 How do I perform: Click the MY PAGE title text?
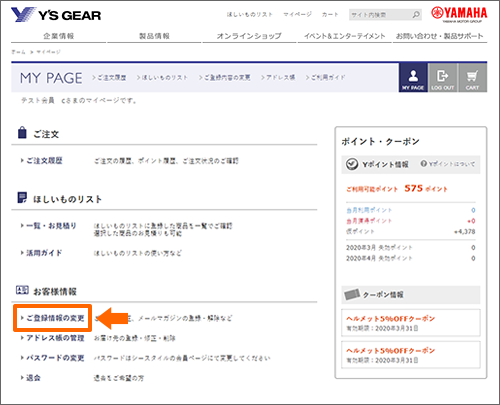[x=51, y=78]
